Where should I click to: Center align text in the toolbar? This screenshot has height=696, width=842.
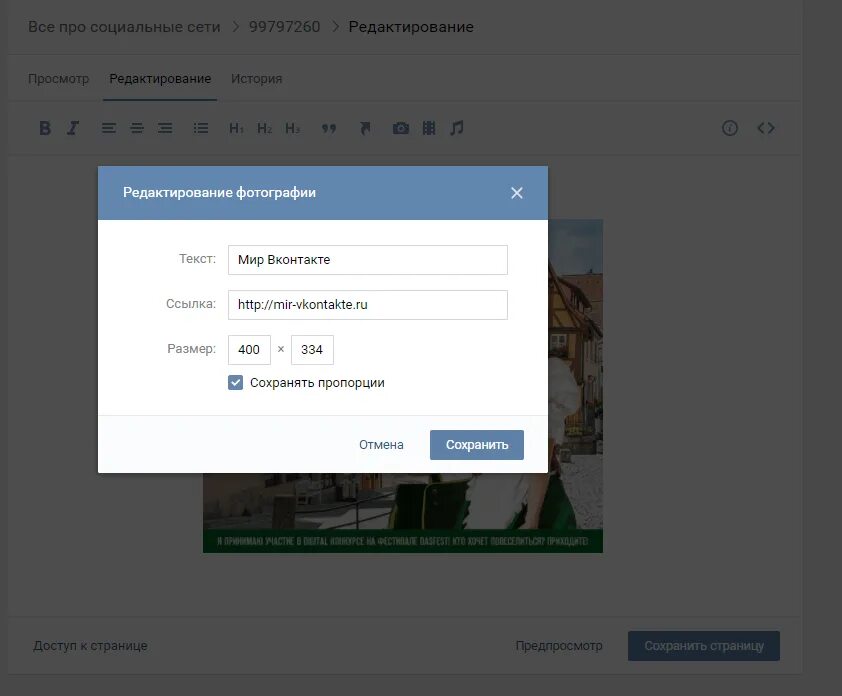point(137,128)
